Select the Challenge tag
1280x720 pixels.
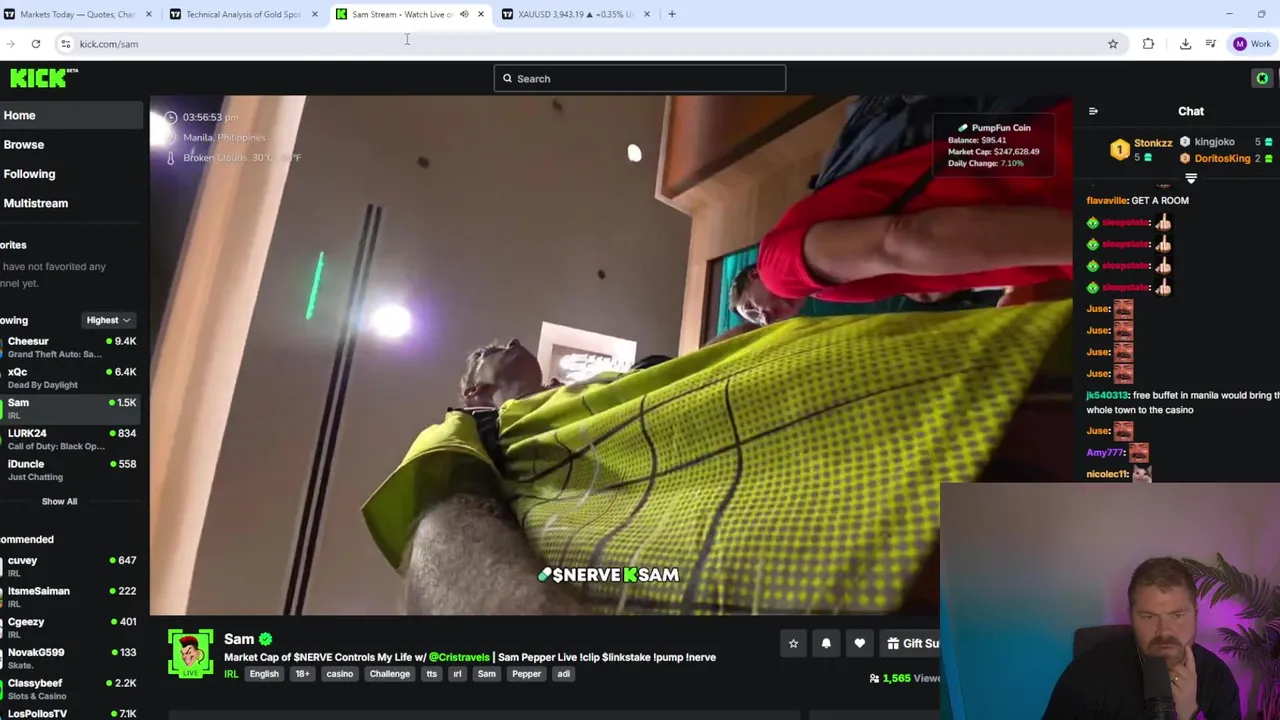coord(390,674)
